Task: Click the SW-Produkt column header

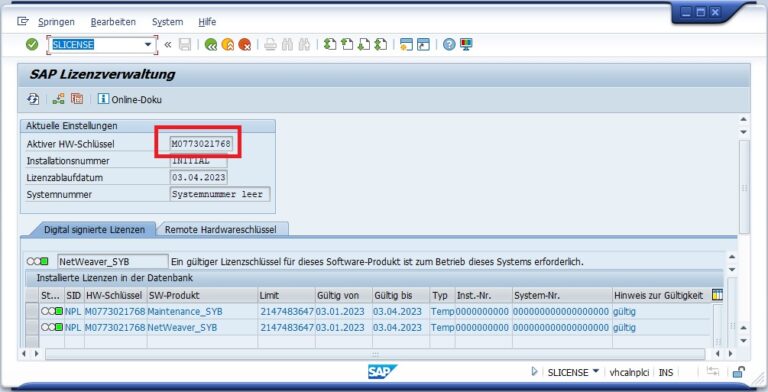Action: tap(202, 295)
